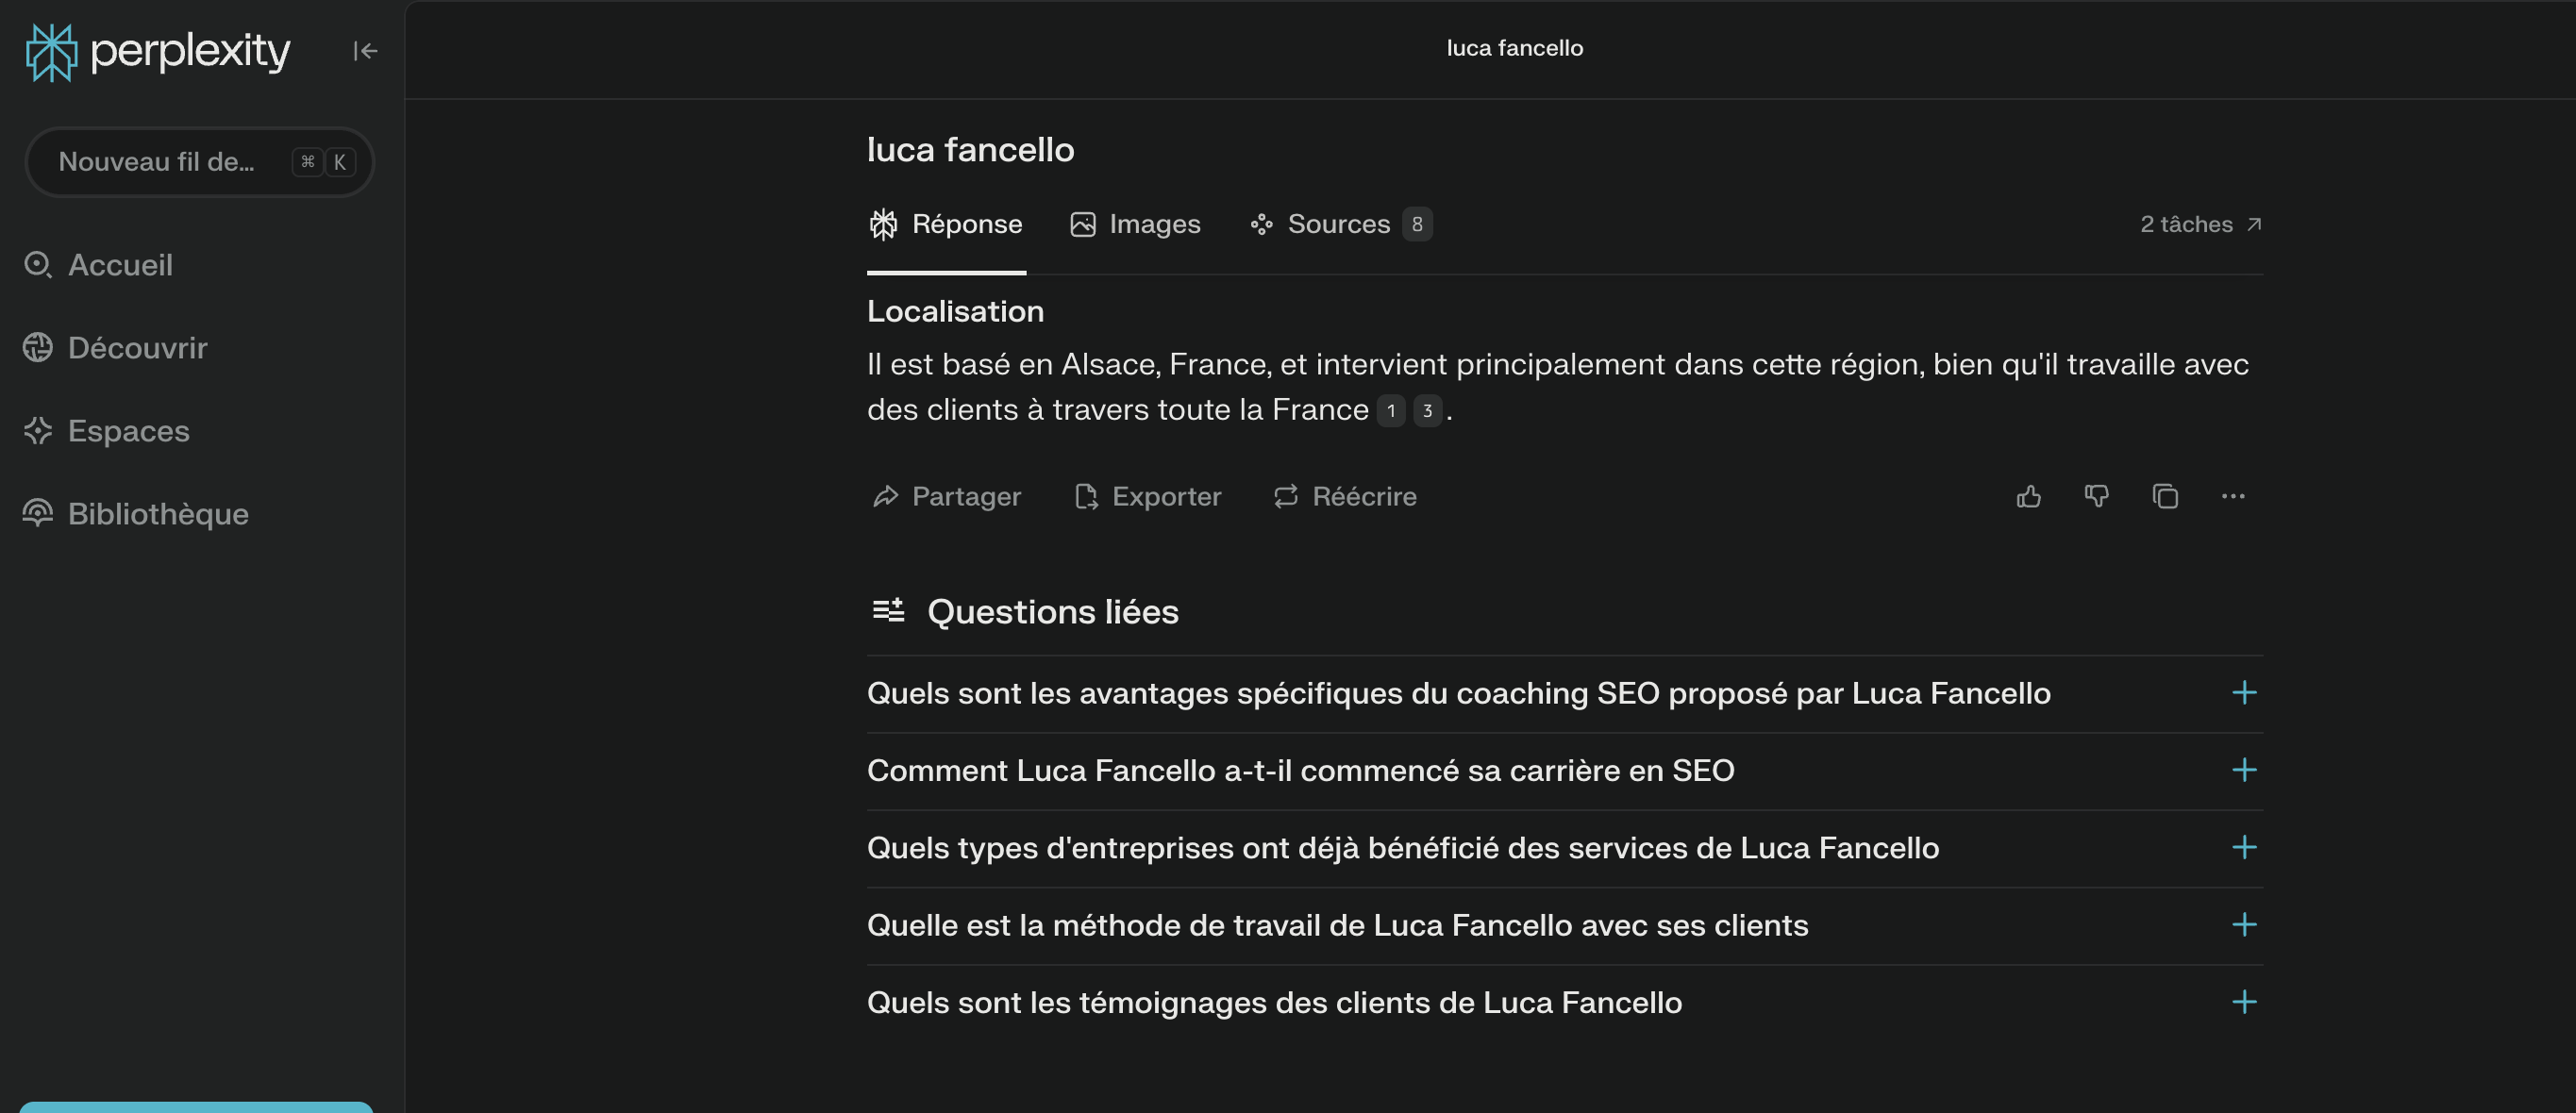Copy the answer with copy icon
The width and height of the screenshot is (2576, 1113).
click(x=2165, y=497)
